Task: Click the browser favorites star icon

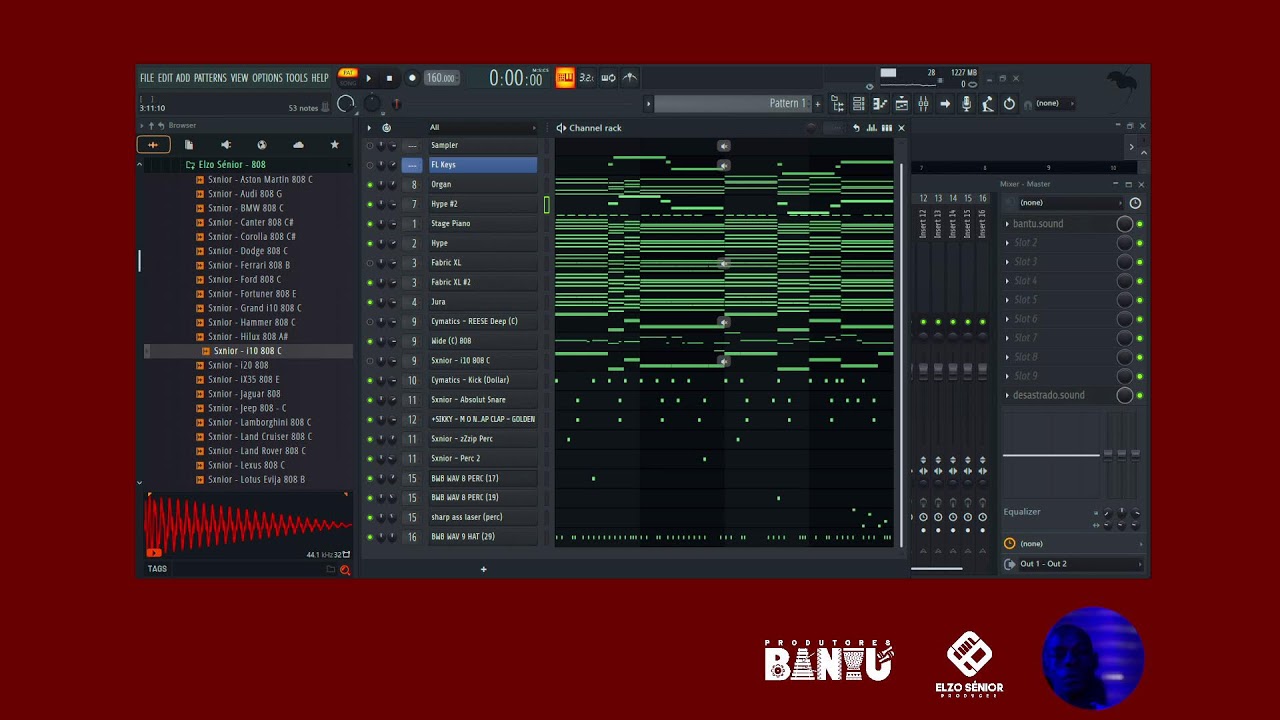Action: 334,145
